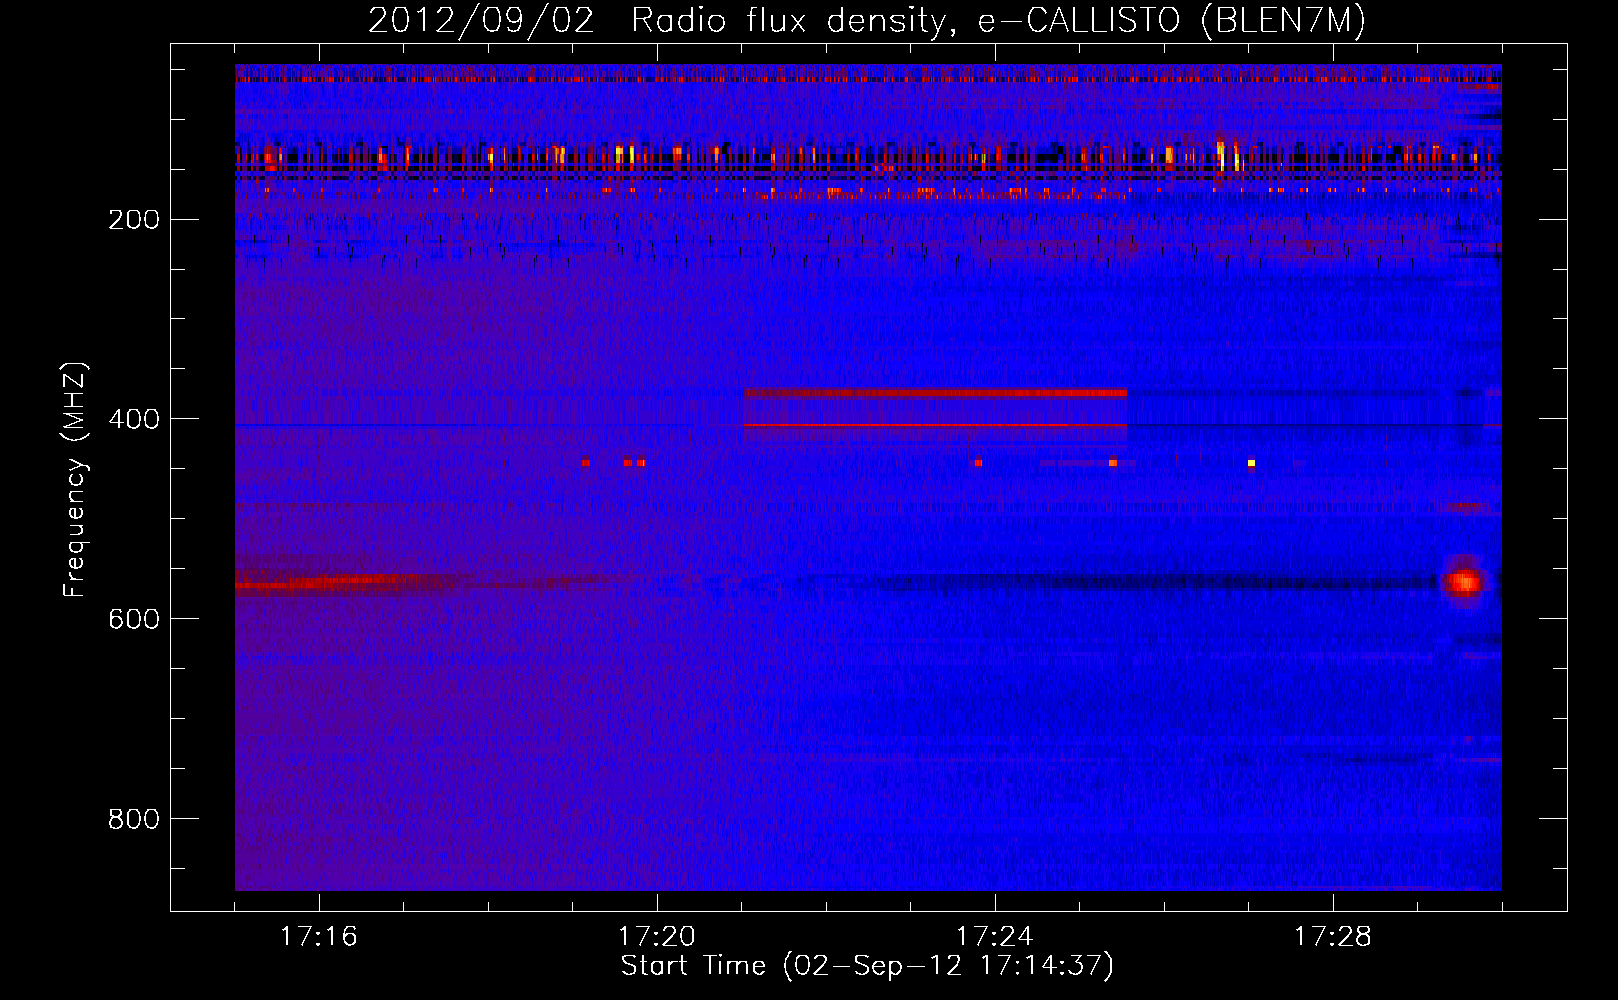Click the 800 frequency tick label
This screenshot has height=1000, width=1618.
[x=133, y=820]
